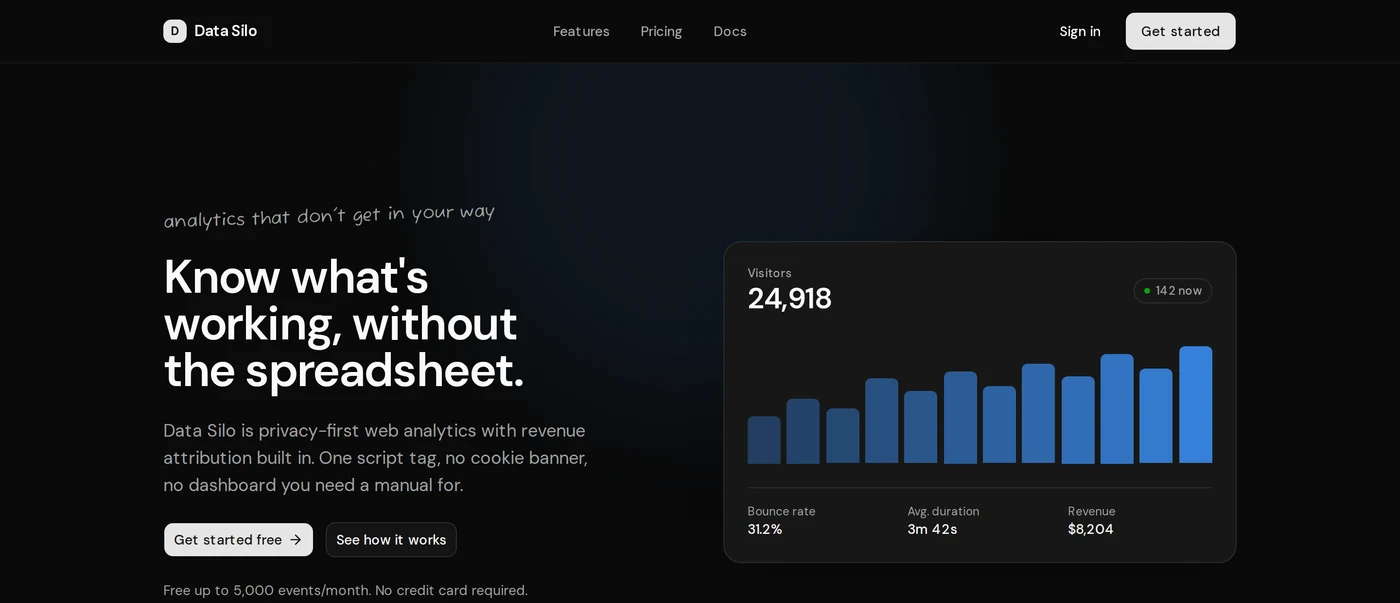
Task: Click the Get started header button
Action: pyautogui.click(x=1180, y=31)
